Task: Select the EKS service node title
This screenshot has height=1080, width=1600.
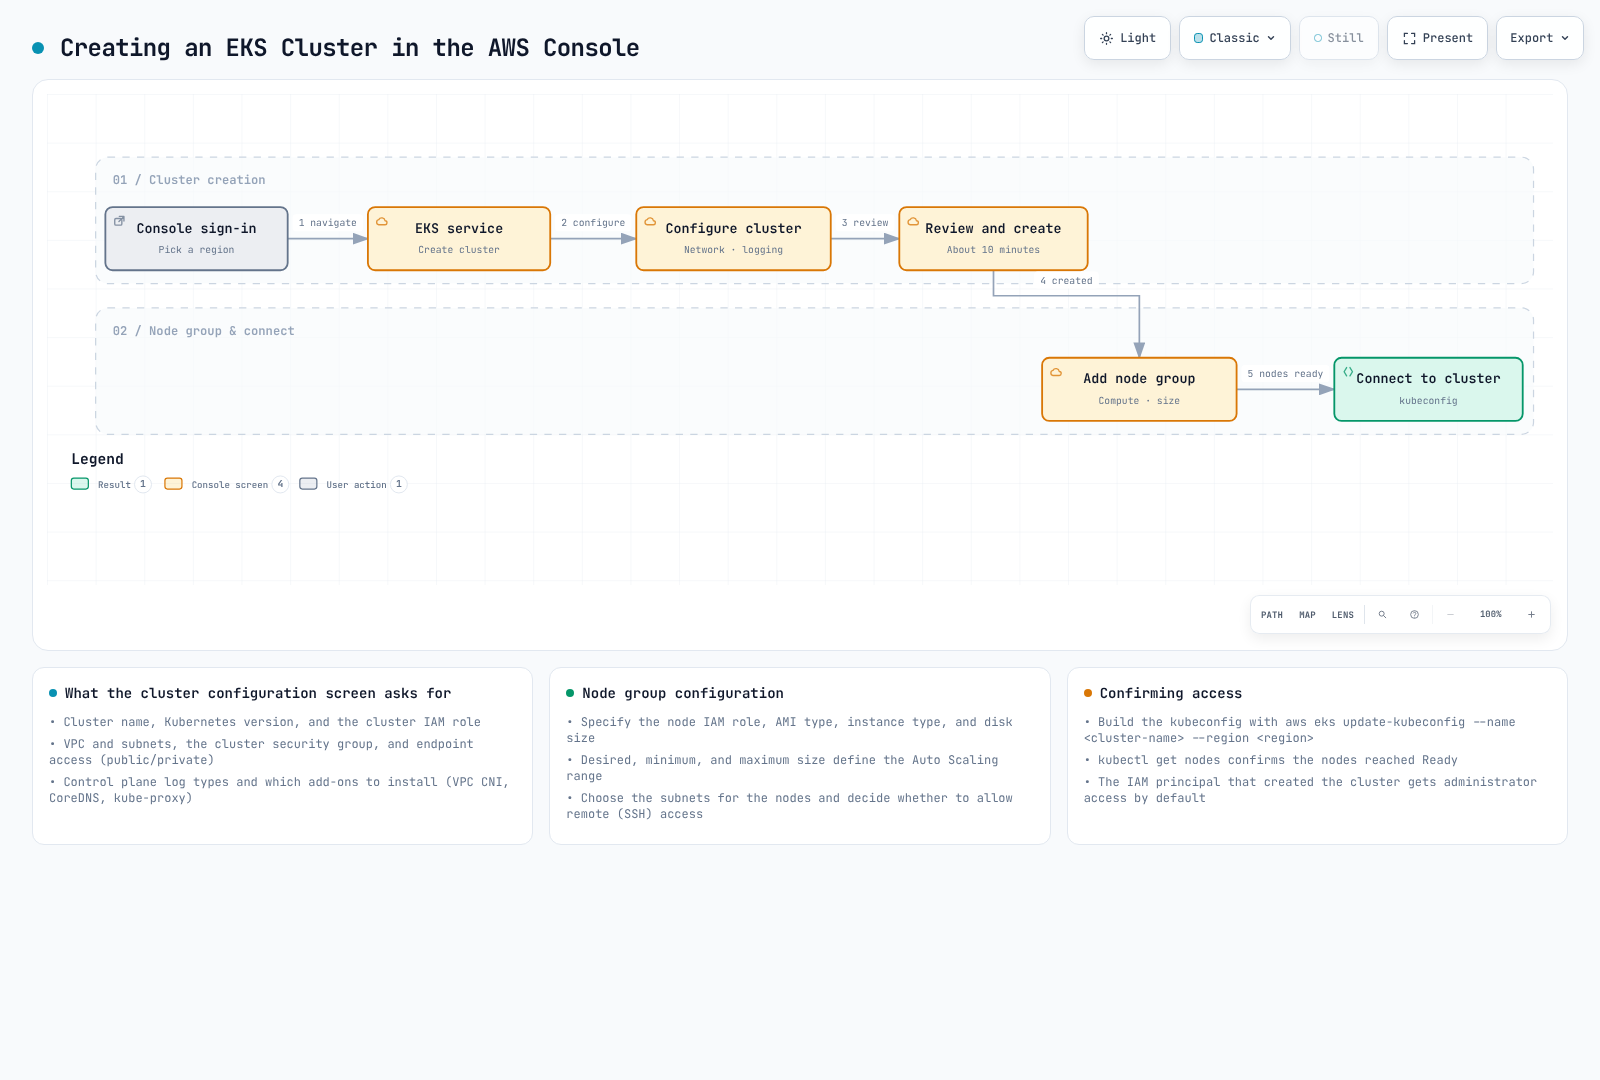Action: pos(459,229)
